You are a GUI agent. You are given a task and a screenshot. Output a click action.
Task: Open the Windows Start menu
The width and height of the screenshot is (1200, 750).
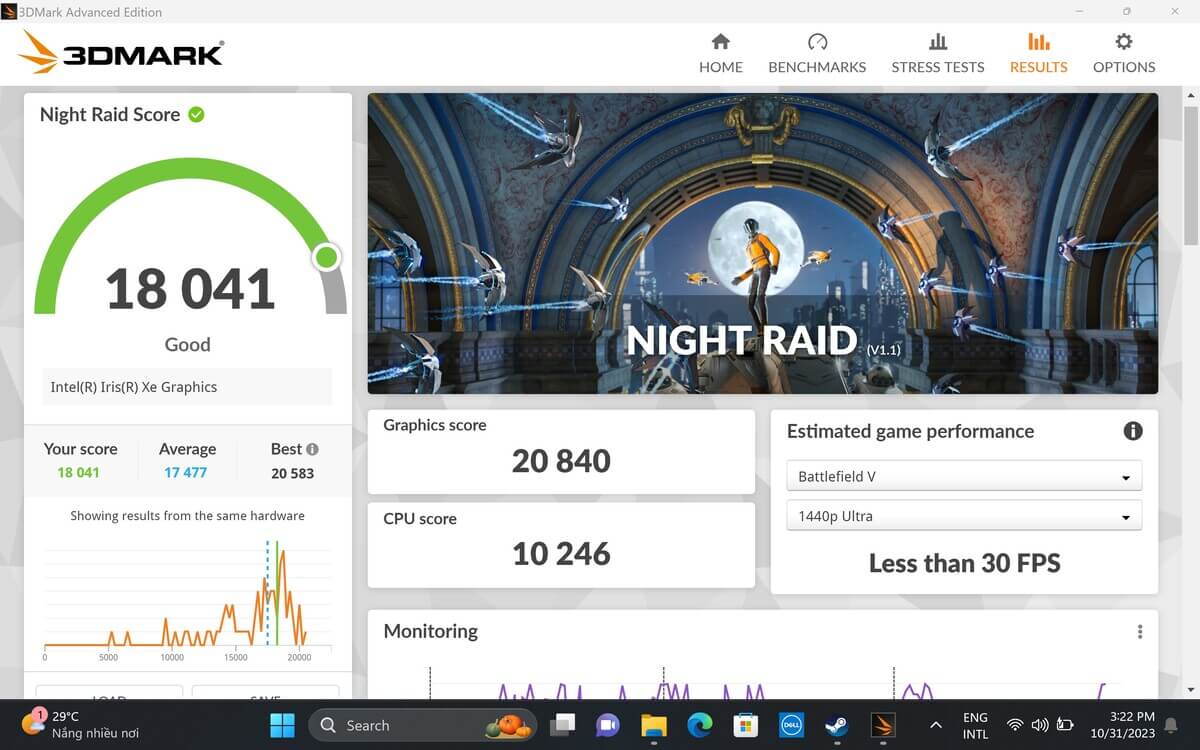[282, 725]
